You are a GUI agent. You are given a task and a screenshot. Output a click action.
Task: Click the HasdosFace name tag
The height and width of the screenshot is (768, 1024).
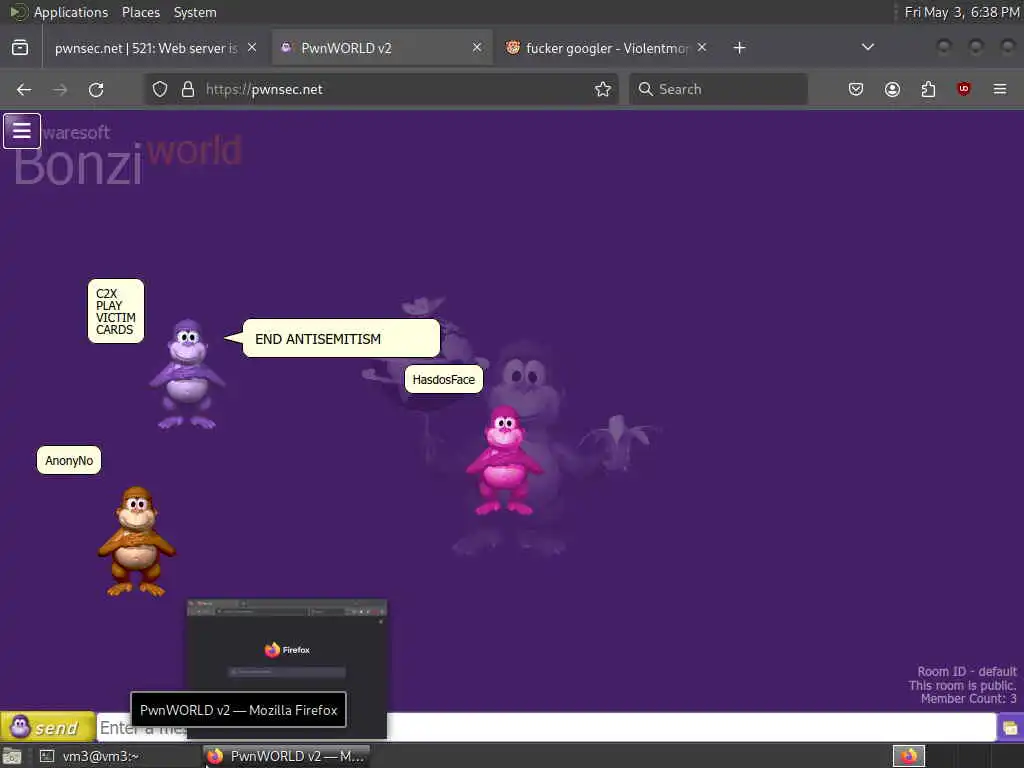pos(443,379)
